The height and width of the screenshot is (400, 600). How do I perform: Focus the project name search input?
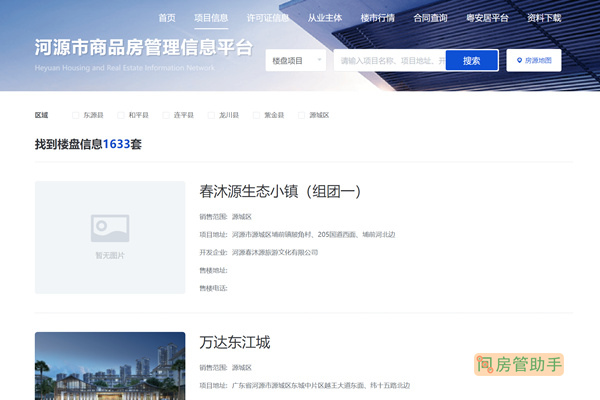390,60
